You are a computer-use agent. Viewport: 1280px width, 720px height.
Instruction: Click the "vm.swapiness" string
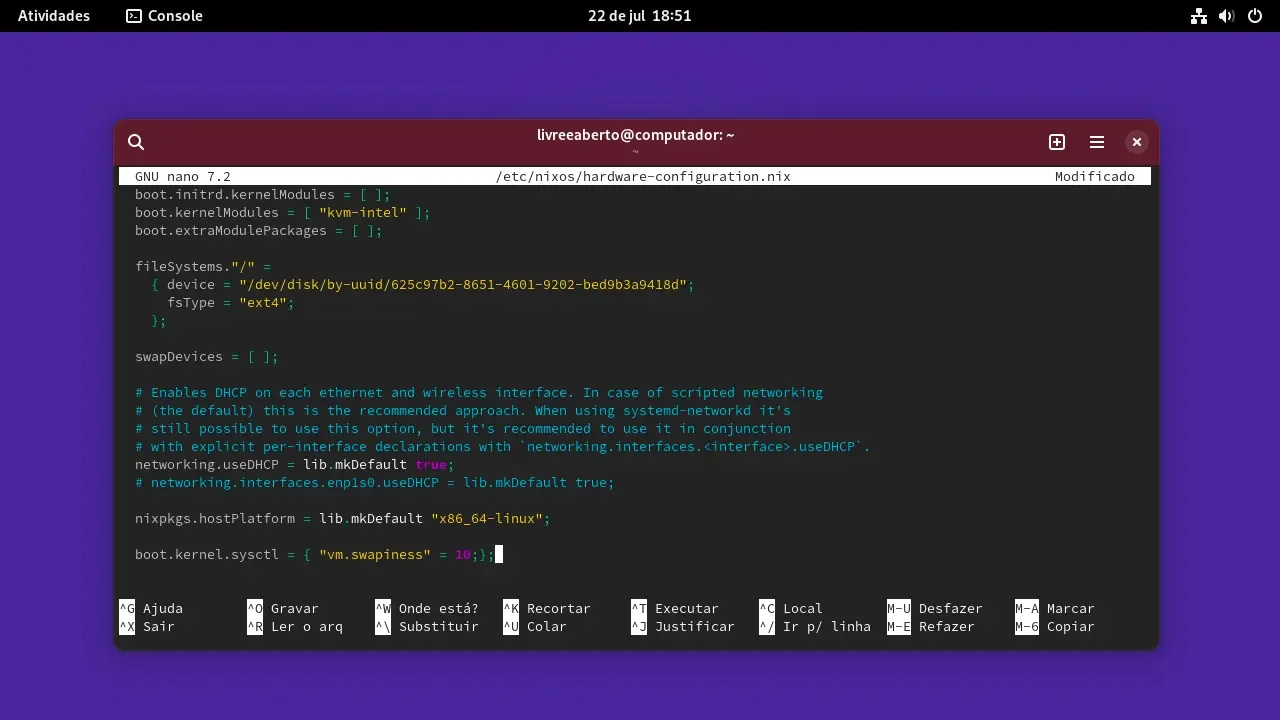[375, 554]
